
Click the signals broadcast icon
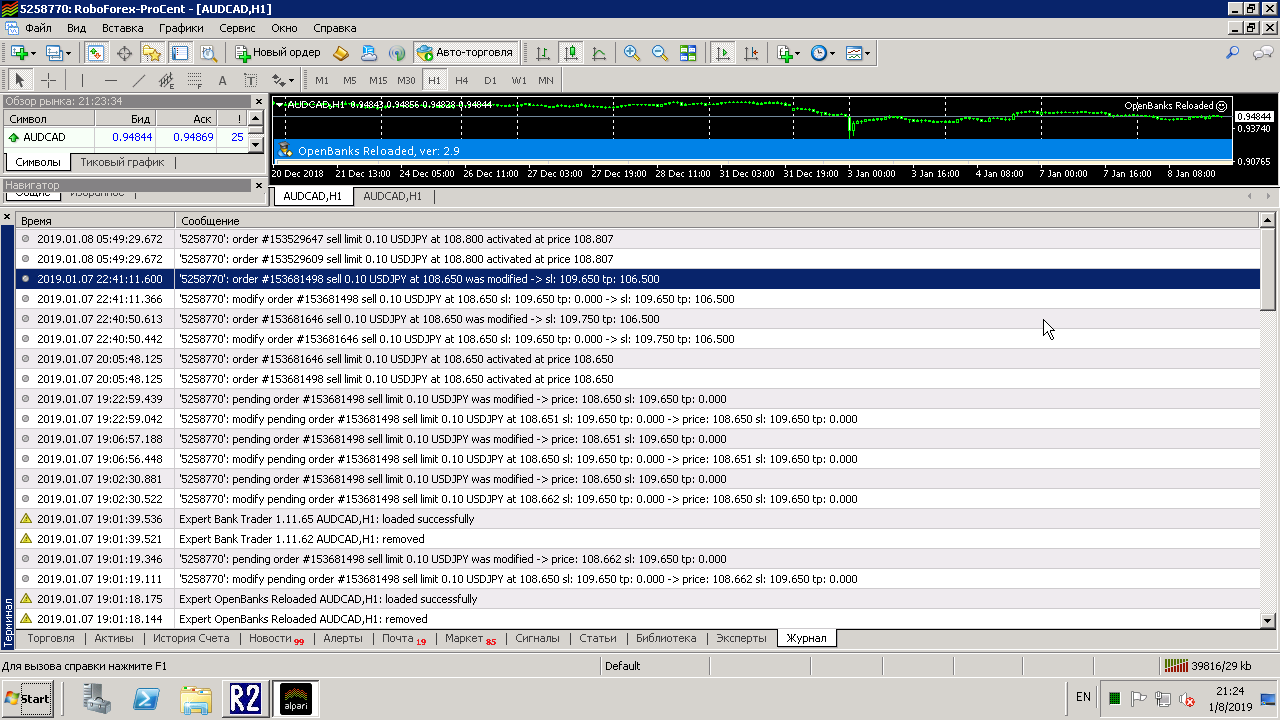pos(396,53)
